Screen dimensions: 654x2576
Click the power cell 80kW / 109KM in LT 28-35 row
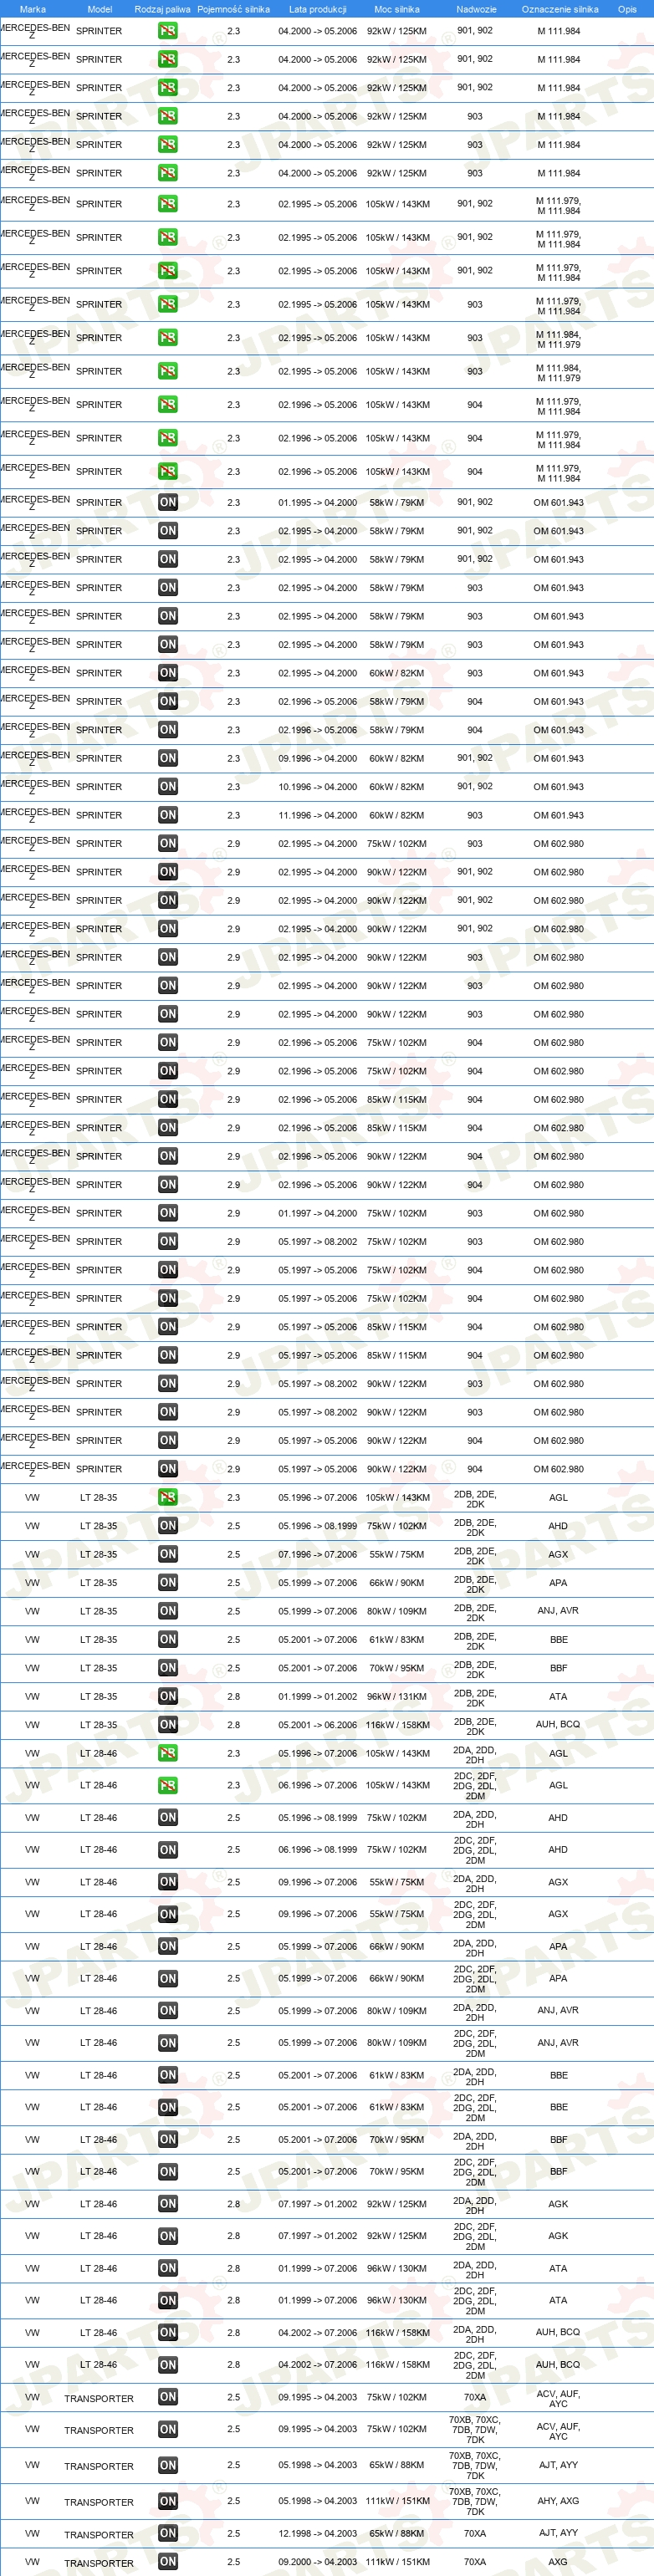click(x=397, y=1612)
